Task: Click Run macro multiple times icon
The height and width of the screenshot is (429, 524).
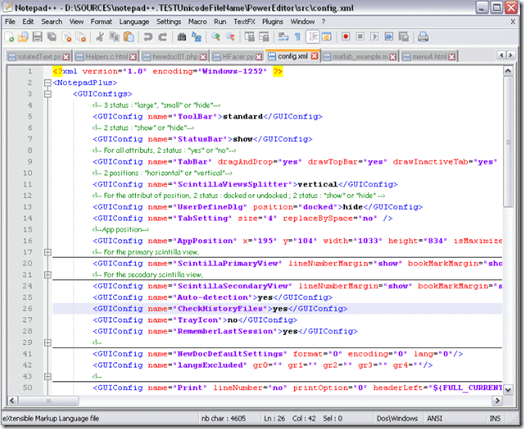Action: point(389,36)
